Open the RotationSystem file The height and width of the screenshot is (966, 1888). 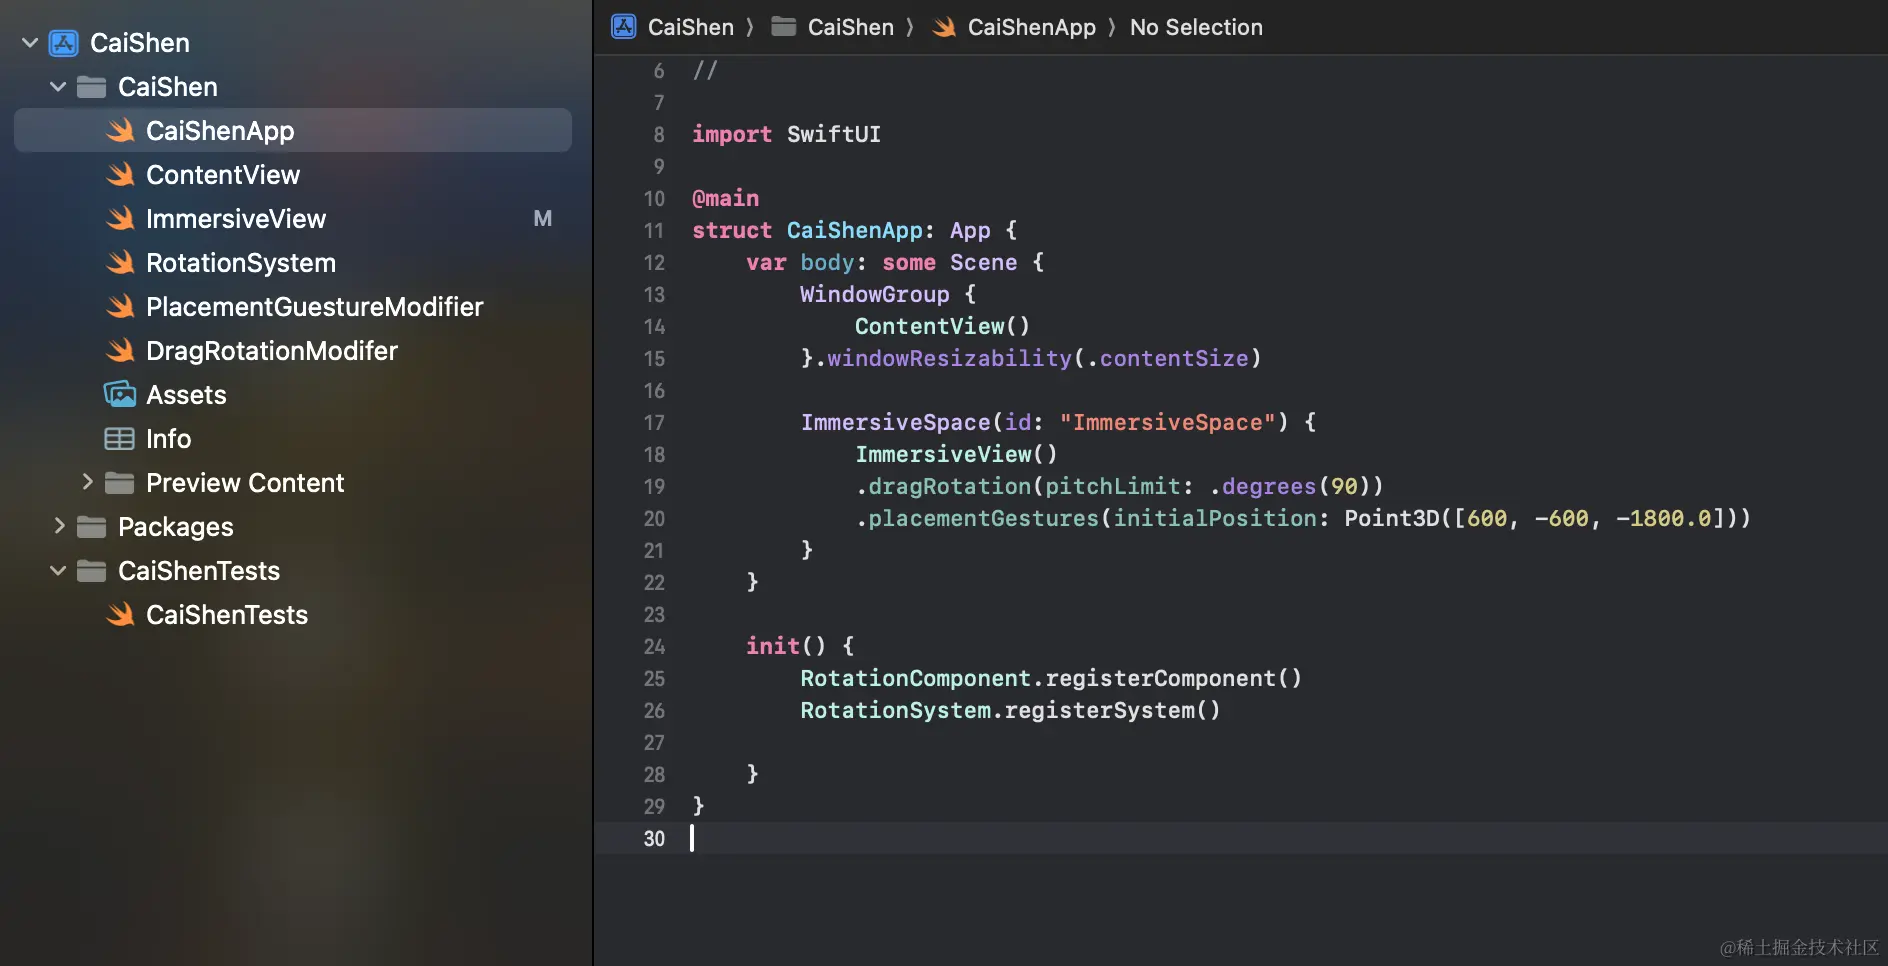(x=293, y=263)
